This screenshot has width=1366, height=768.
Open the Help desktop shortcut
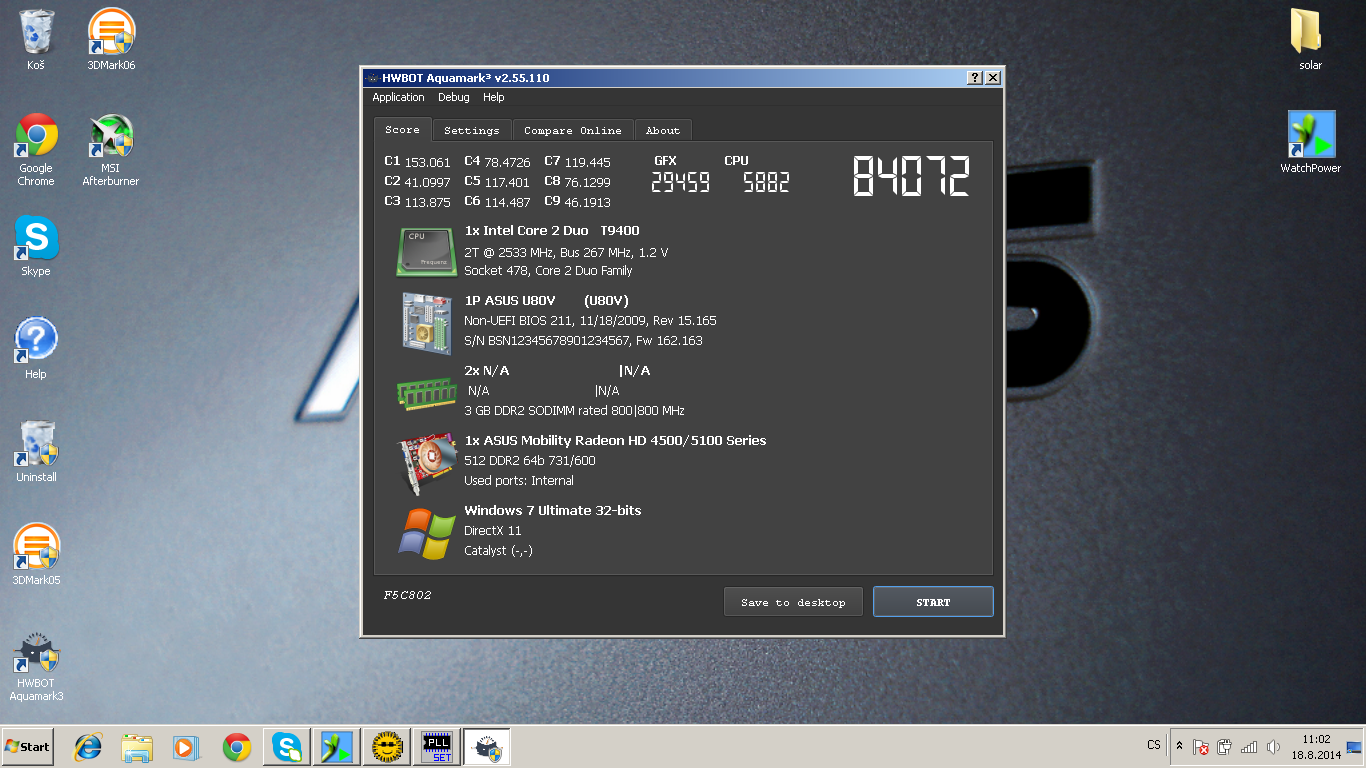coord(36,349)
